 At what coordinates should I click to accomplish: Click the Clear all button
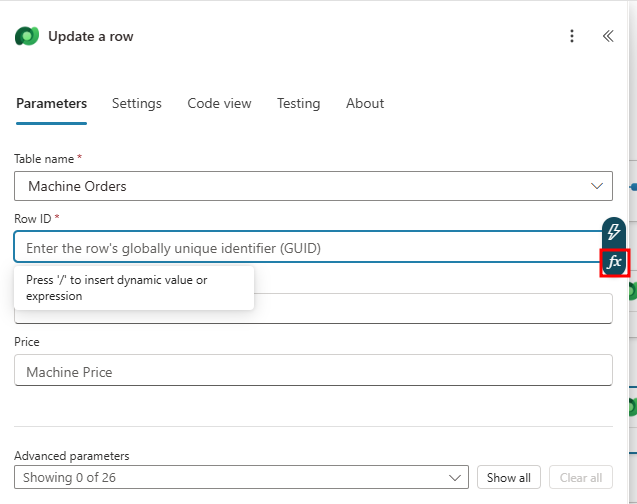[581, 478]
